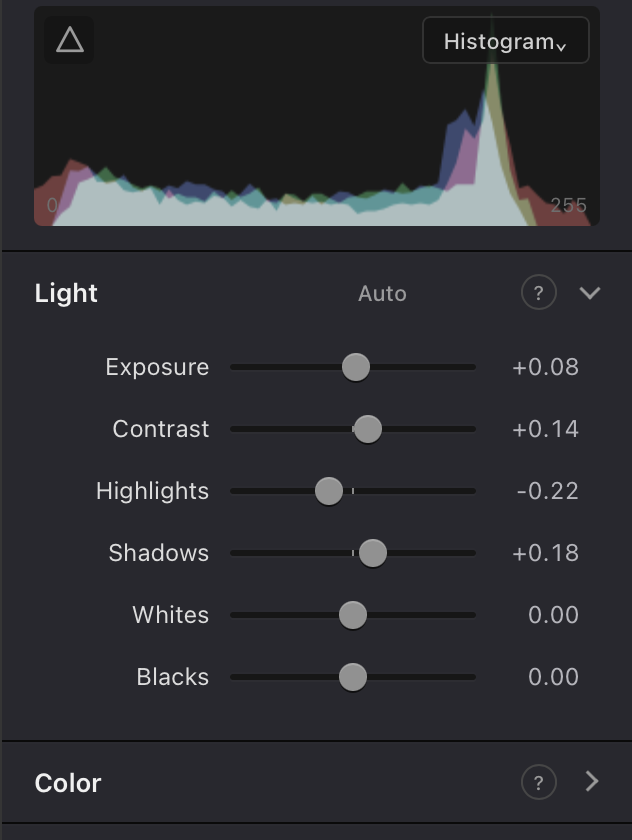The height and width of the screenshot is (840, 632).
Task: Click the Highlights slider handle
Action: 328,491
